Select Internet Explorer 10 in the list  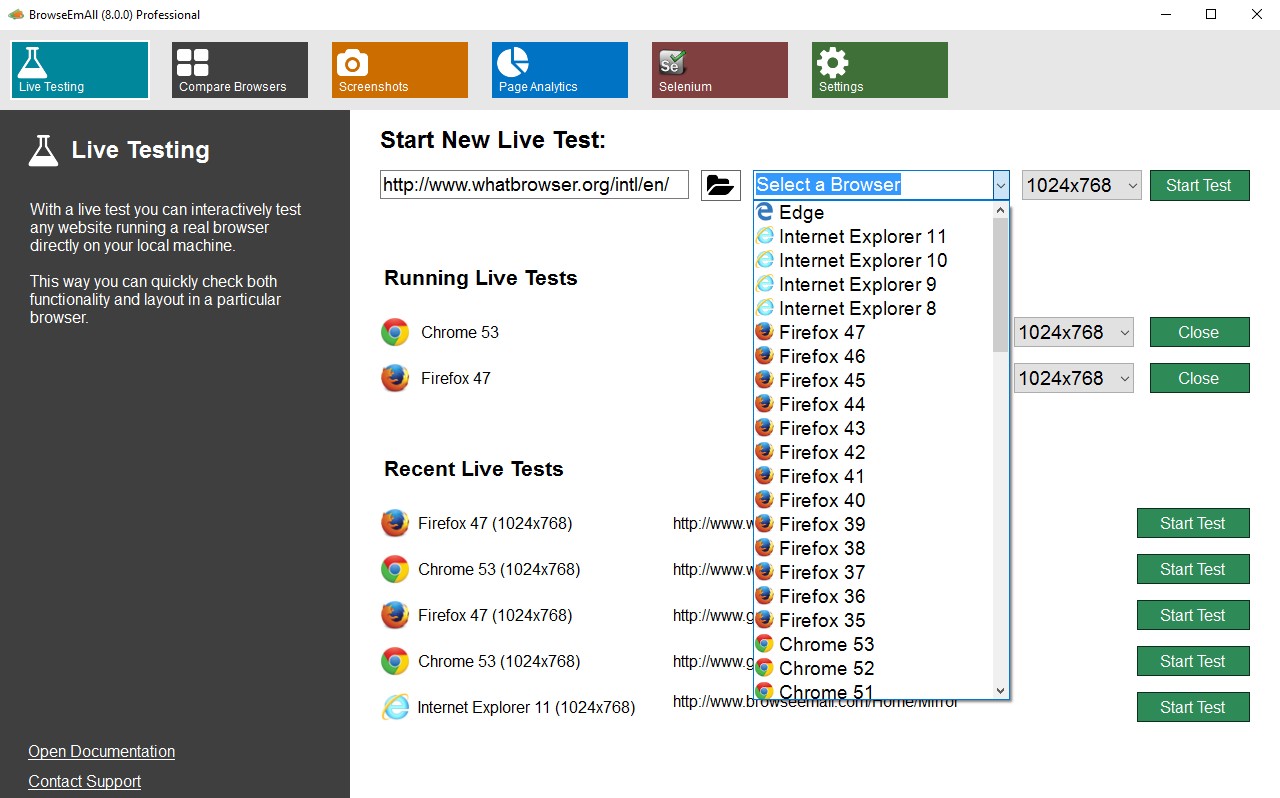[873, 260]
